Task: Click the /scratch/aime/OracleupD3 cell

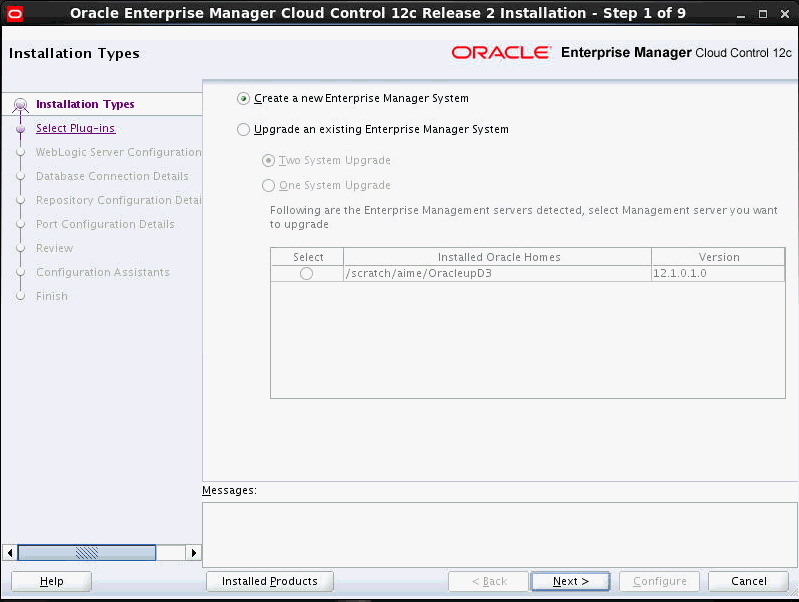Action: [x=498, y=273]
